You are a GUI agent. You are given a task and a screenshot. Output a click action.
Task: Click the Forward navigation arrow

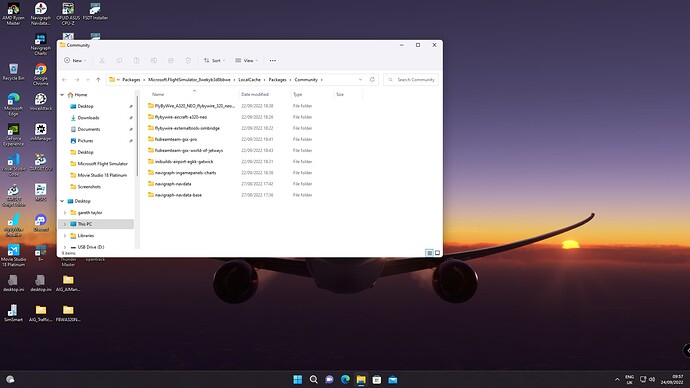click(x=77, y=80)
